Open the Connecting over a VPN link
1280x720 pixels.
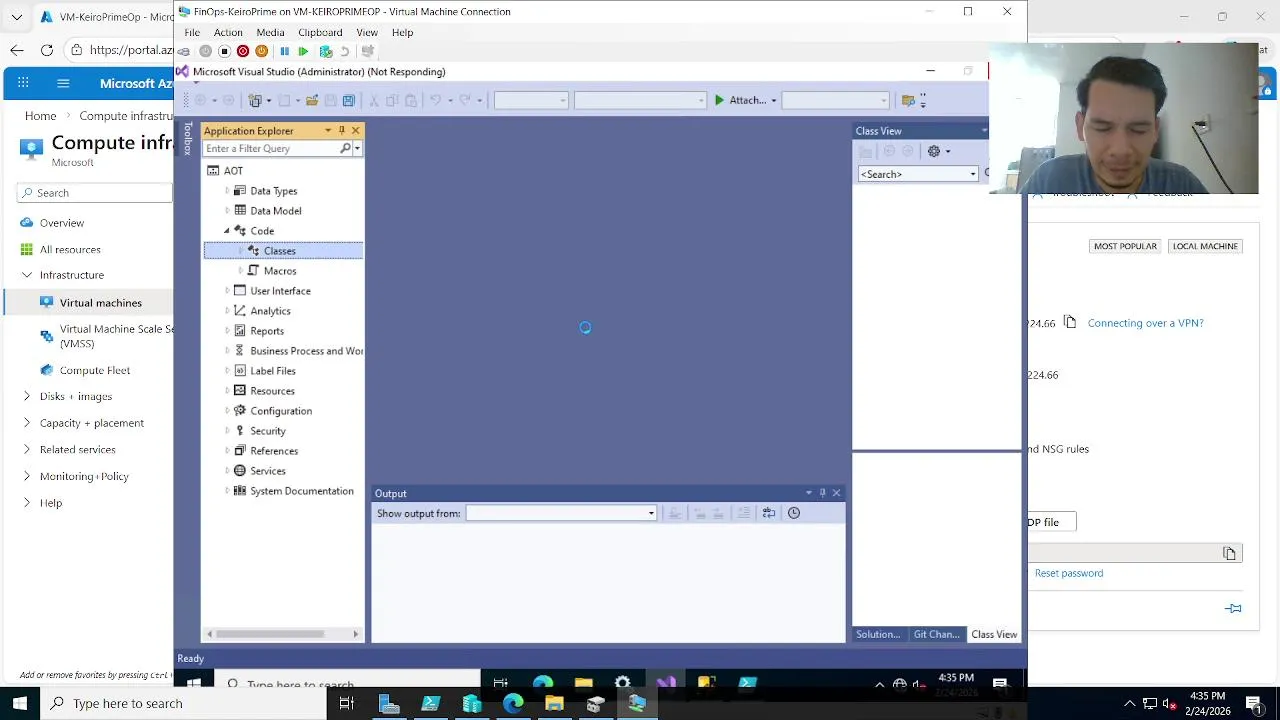[1145, 323]
